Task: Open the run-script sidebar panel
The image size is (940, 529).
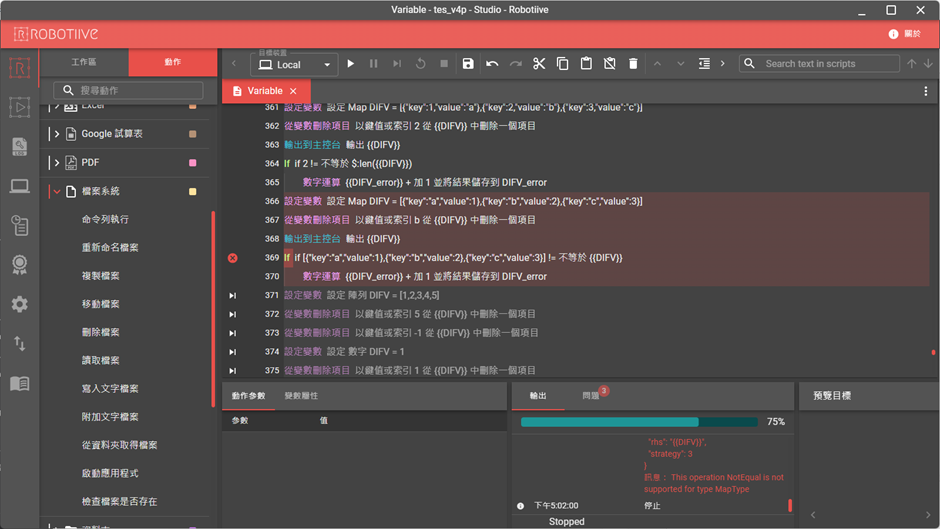Action: [x=19, y=107]
